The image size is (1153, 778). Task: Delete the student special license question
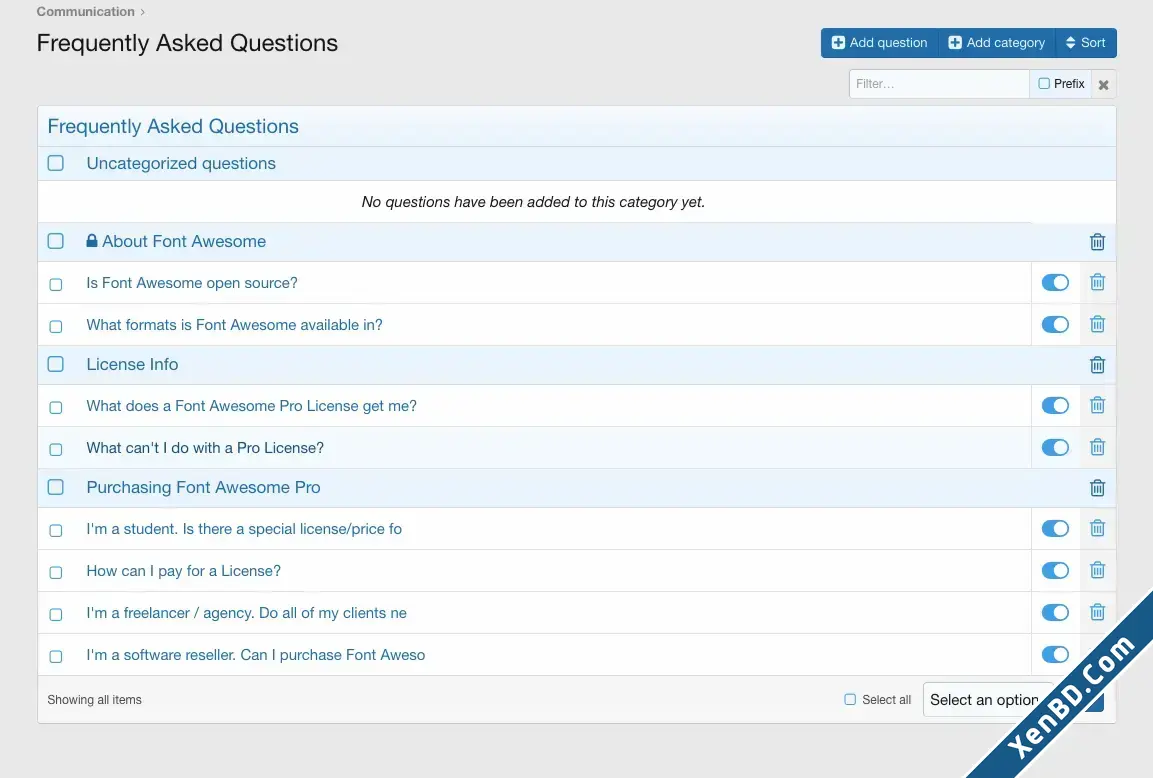[1097, 528]
